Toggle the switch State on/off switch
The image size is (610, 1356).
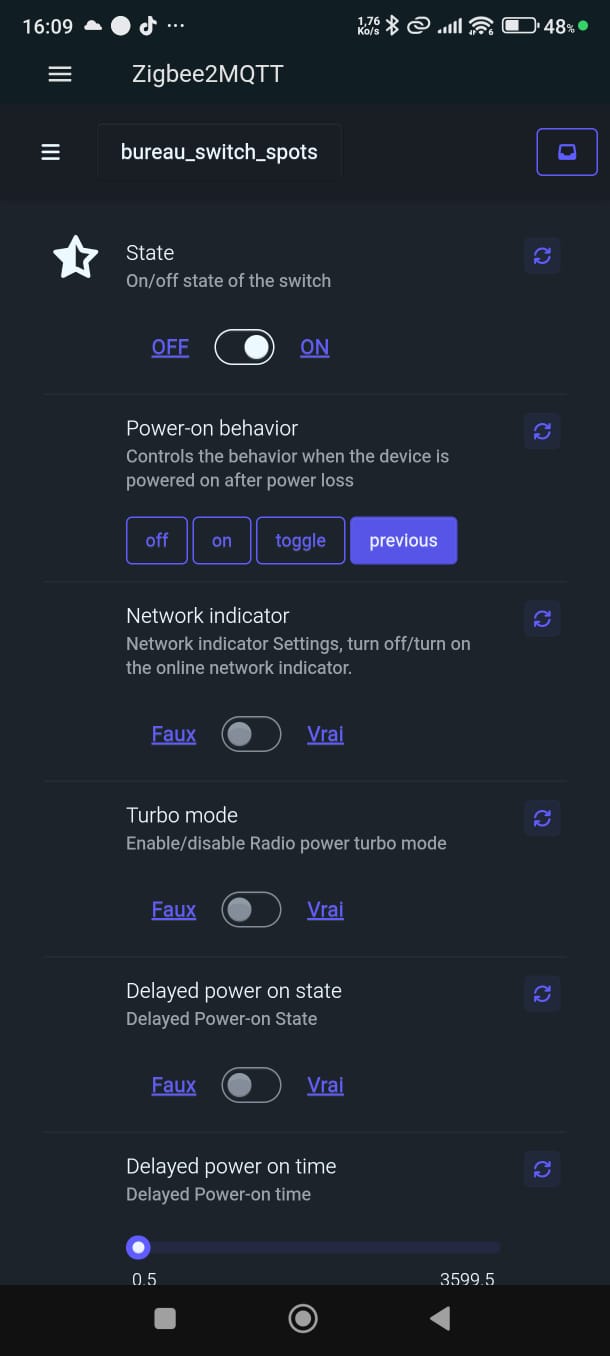244,347
